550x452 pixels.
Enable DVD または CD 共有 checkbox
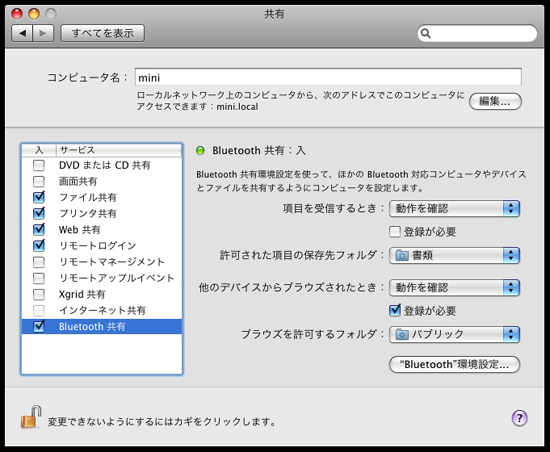coord(39,165)
